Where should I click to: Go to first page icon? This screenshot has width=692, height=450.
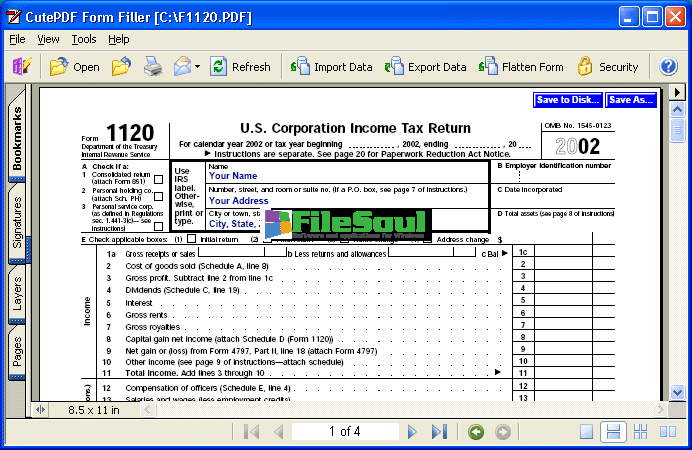(252, 431)
